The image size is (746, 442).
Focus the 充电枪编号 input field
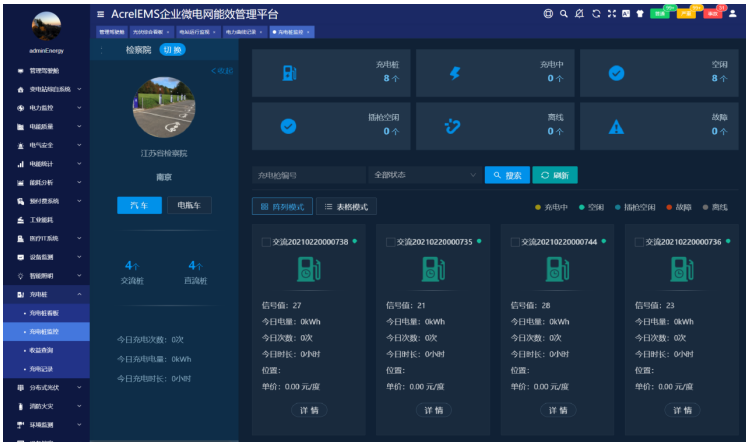pyautogui.click(x=309, y=175)
